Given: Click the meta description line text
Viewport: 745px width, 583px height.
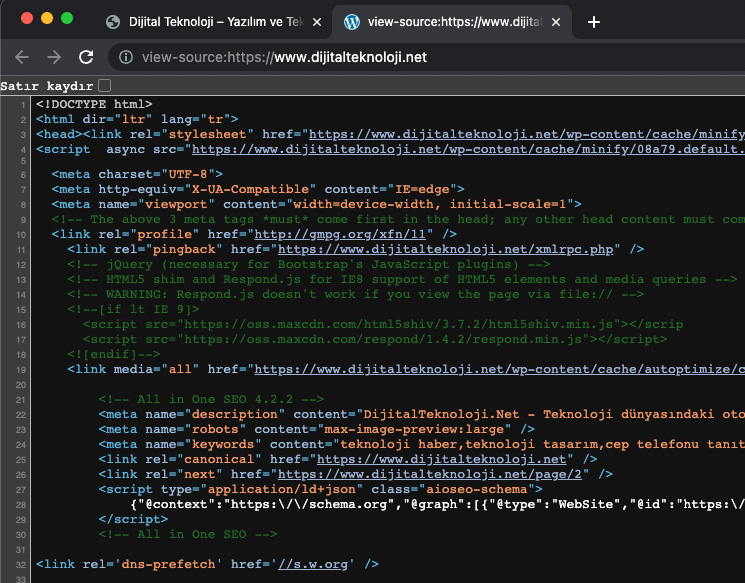Looking at the screenshot, I should point(421,414).
